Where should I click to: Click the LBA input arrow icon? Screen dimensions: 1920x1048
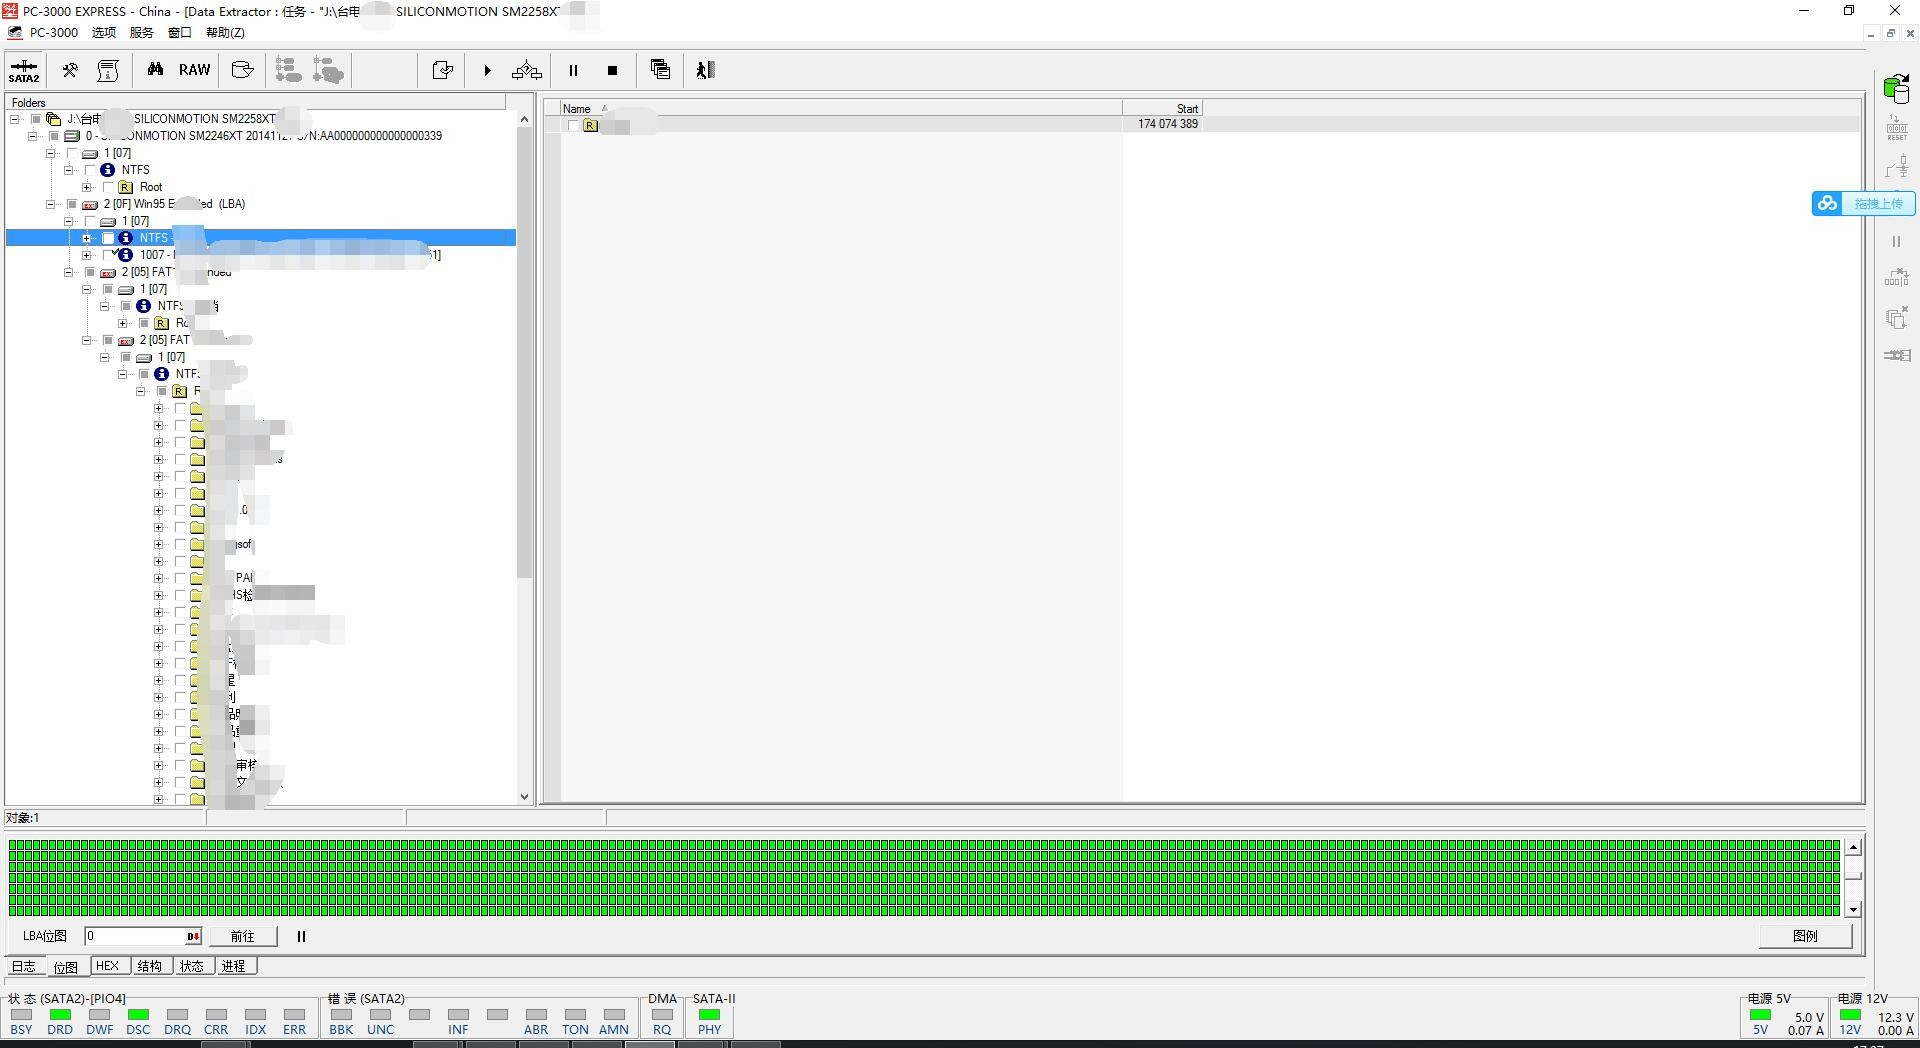193,937
